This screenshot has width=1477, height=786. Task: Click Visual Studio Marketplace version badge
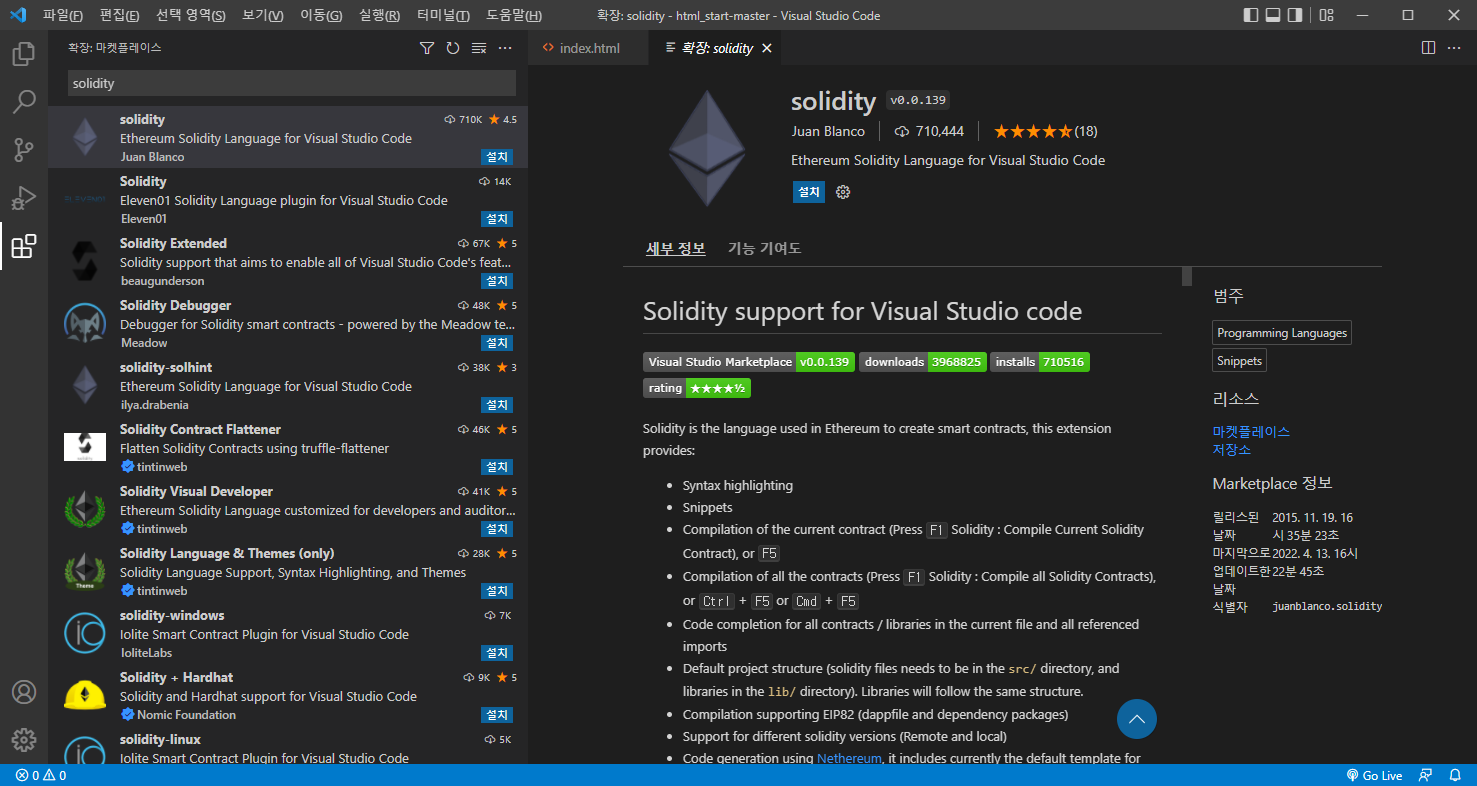tap(749, 362)
